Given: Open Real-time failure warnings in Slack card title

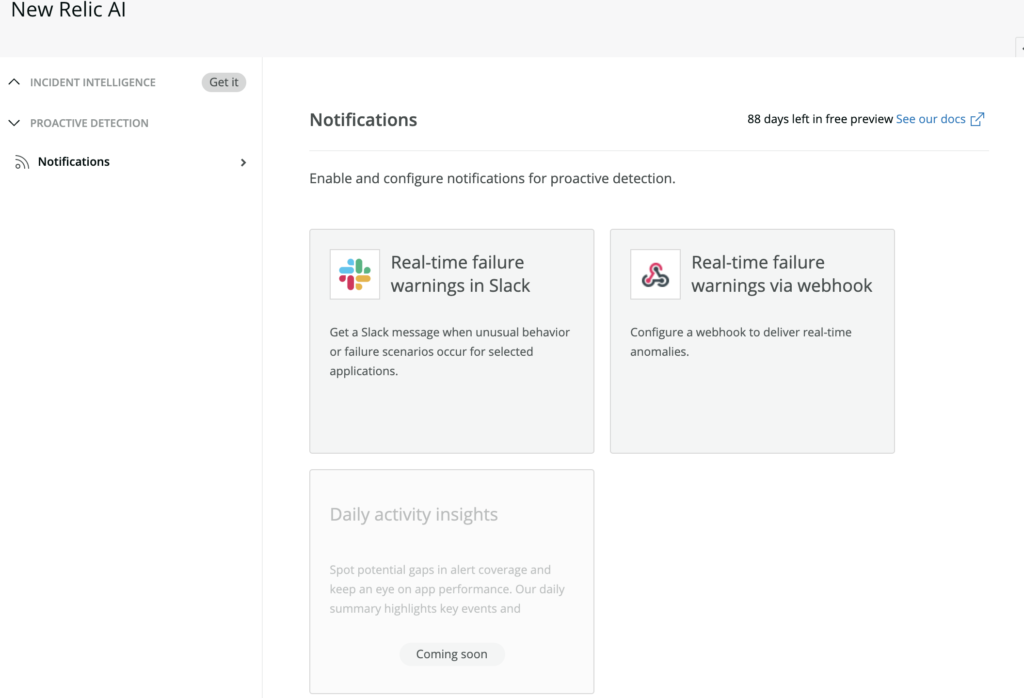Looking at the screenshot, I should point(460,274).
